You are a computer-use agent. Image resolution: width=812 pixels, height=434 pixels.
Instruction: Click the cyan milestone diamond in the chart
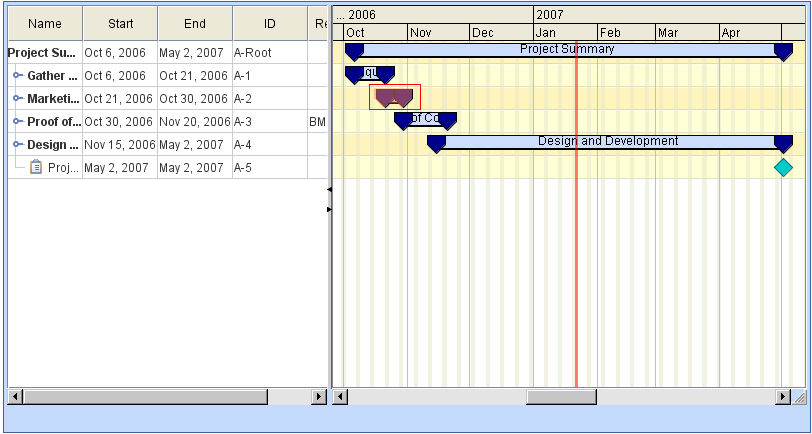(783, 167)
